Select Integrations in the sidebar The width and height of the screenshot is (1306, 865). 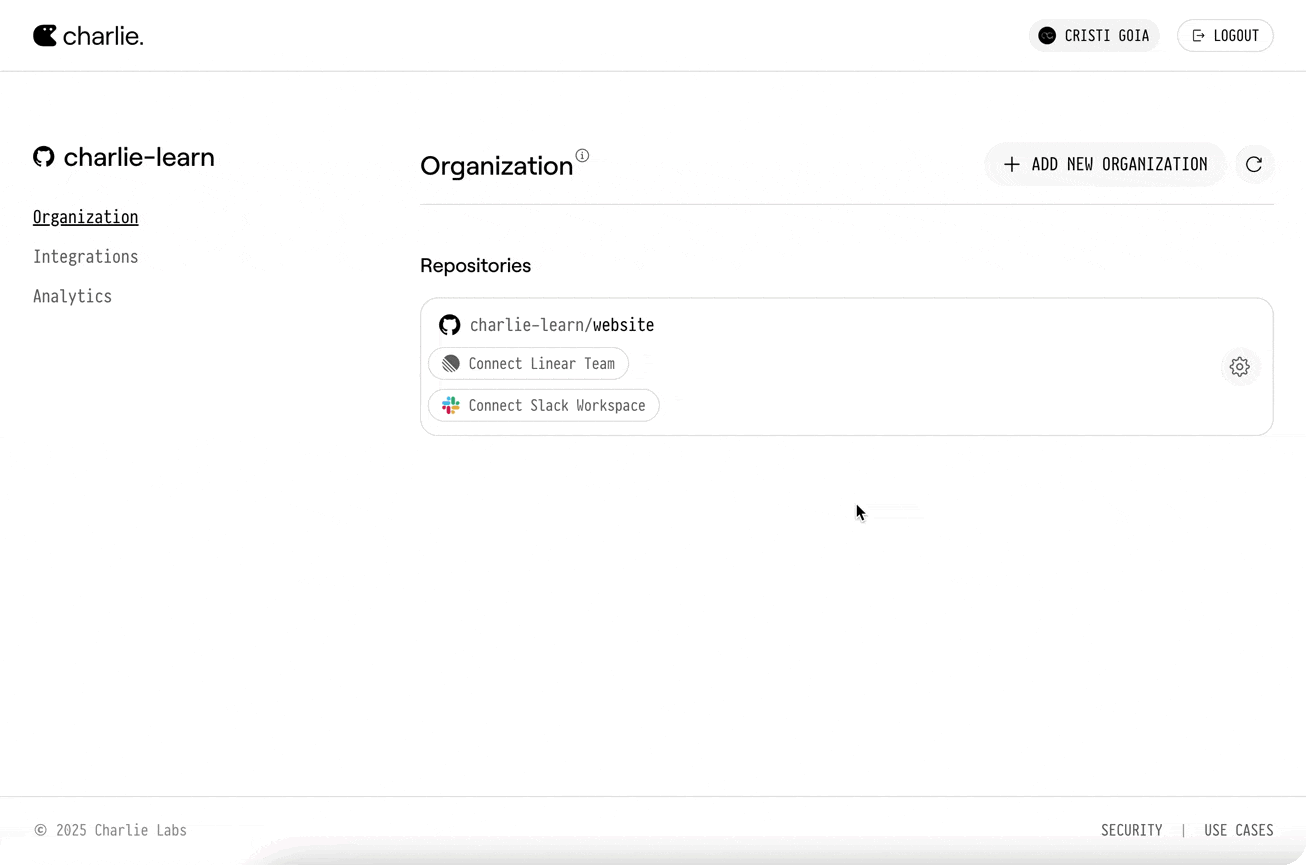click(x=85, y=256)
